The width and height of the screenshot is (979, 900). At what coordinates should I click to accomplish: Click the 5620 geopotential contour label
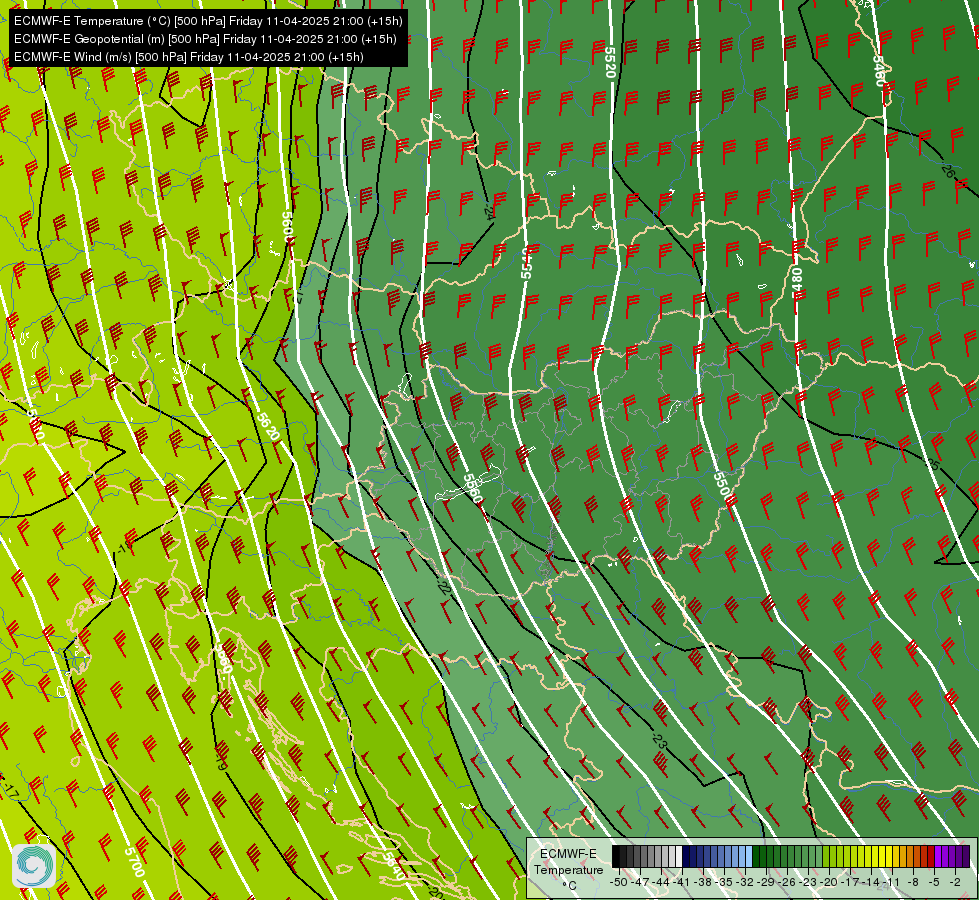click(268, 427)
